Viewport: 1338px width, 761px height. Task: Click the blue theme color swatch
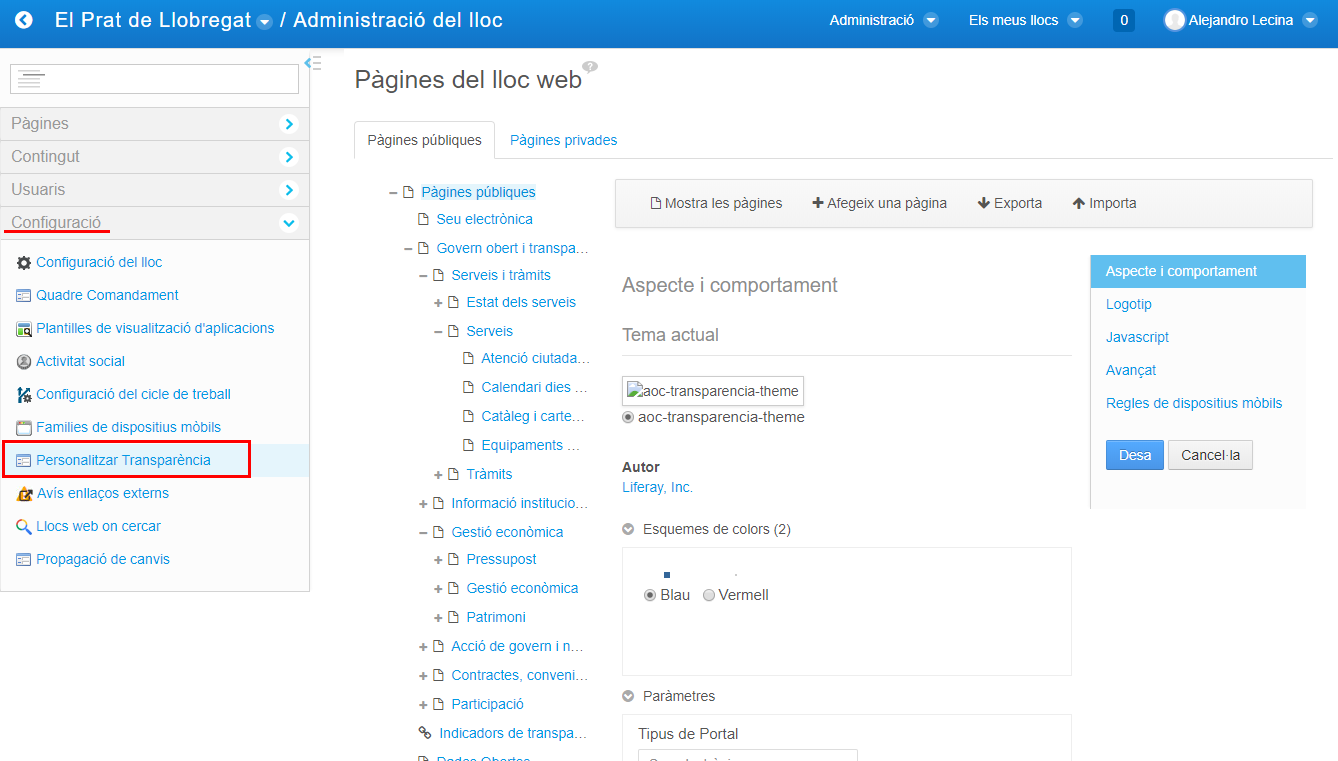(x=668, y=575)
